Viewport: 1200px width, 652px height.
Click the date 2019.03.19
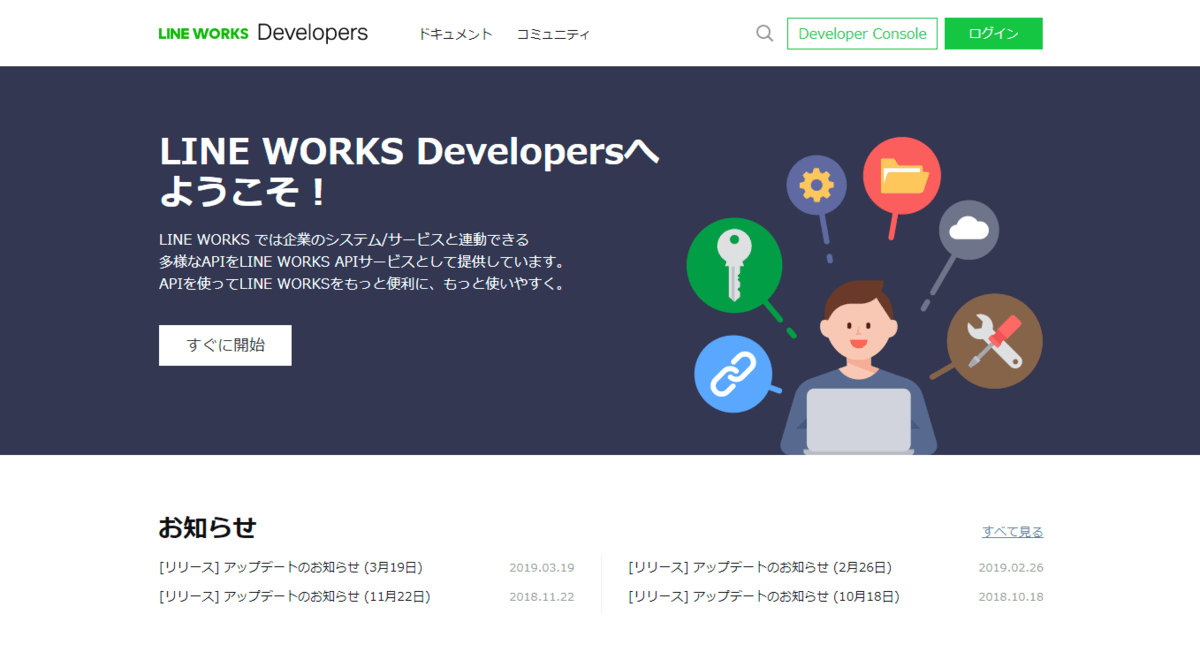(x=542, y=568)
